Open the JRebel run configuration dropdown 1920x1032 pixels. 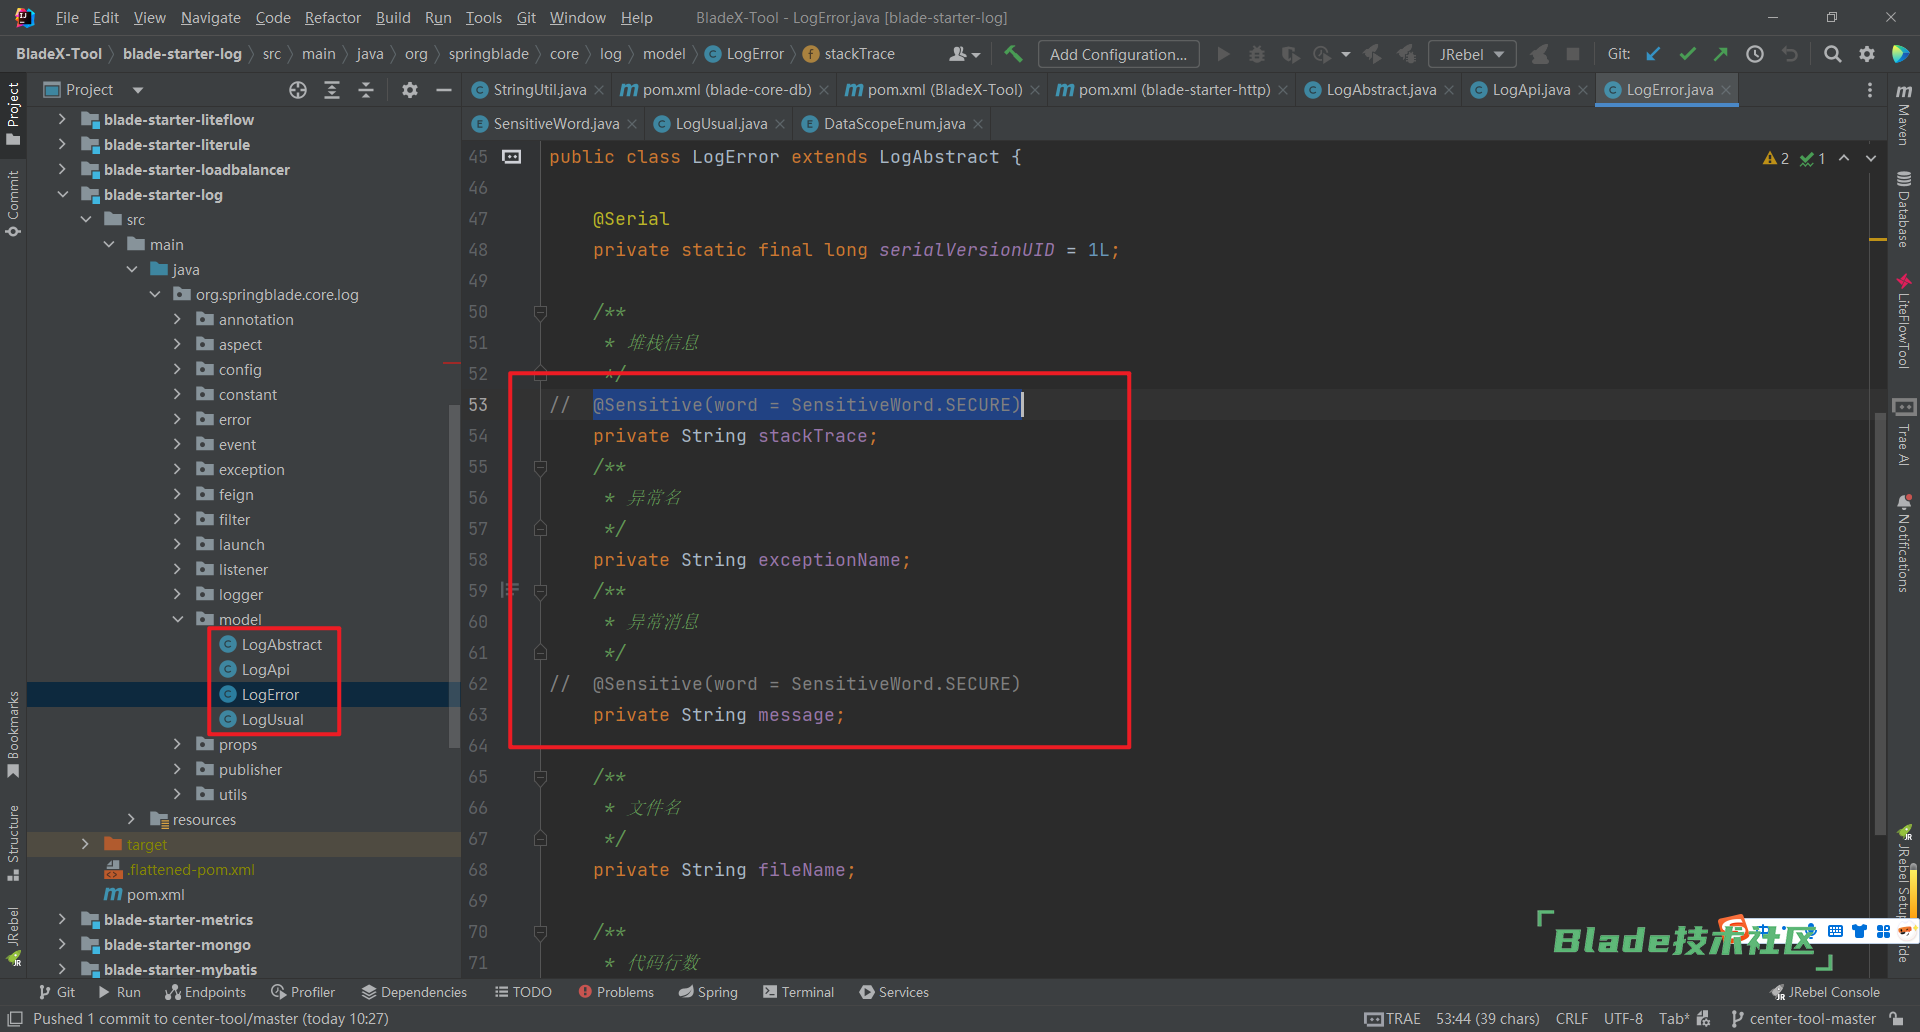[x=1472, y=54]
